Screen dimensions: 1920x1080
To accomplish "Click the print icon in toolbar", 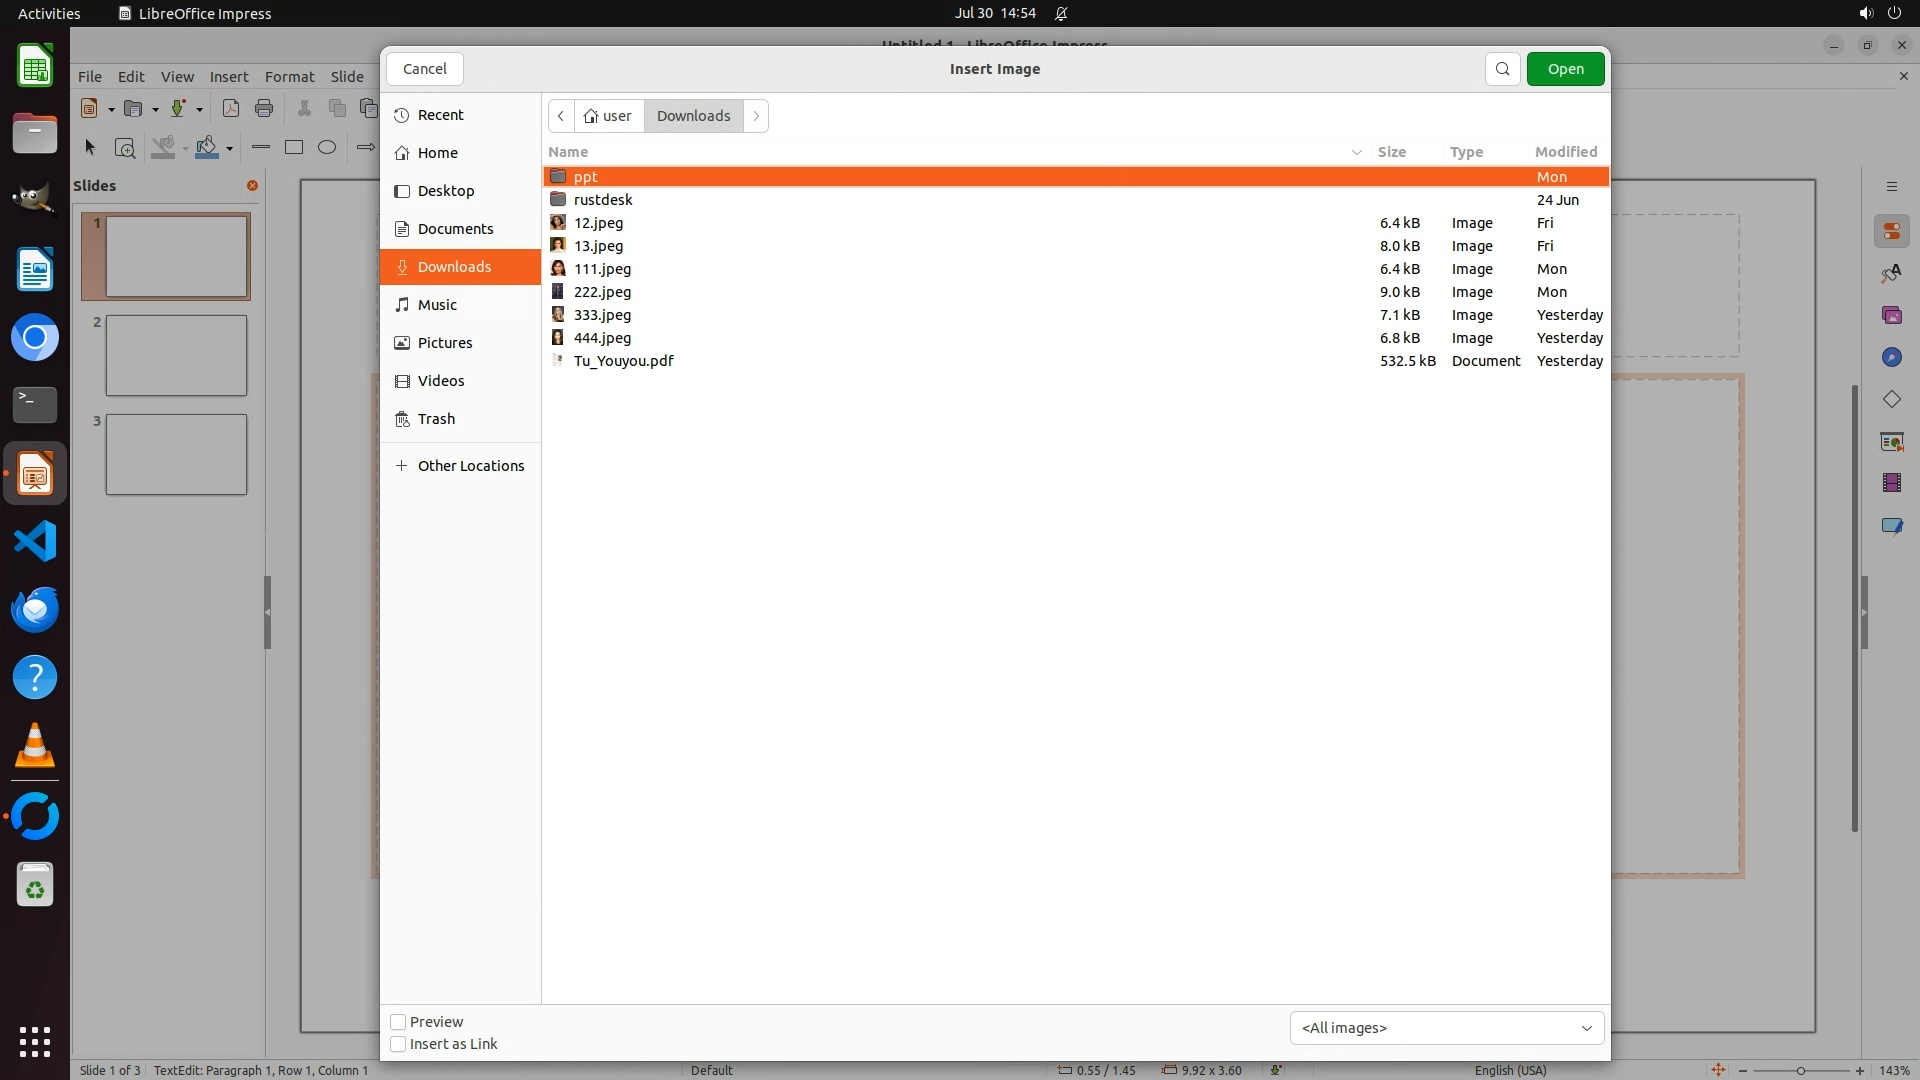I will click(264, 108).
